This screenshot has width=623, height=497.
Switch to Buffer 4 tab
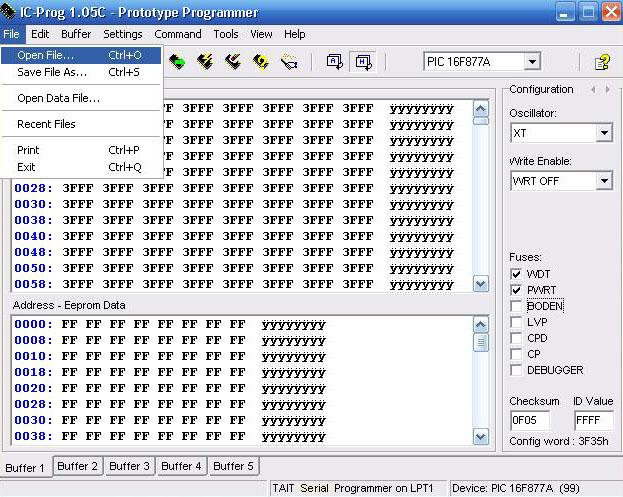coord(181,466)
